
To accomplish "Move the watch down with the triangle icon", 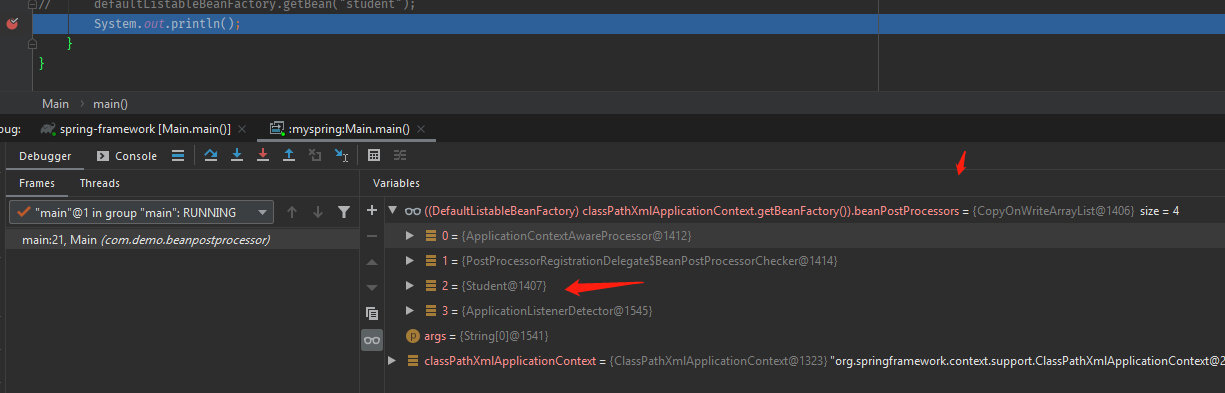I will [372, 288].
